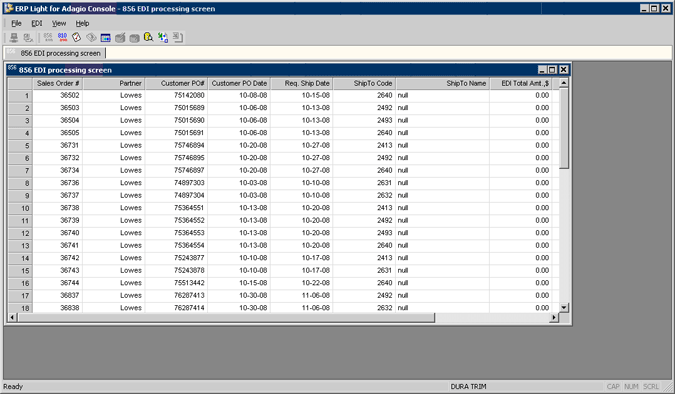Select the 856 EDI processing screen tab
The width and height of the screenshot is (675, 394).
click(55, 53)
